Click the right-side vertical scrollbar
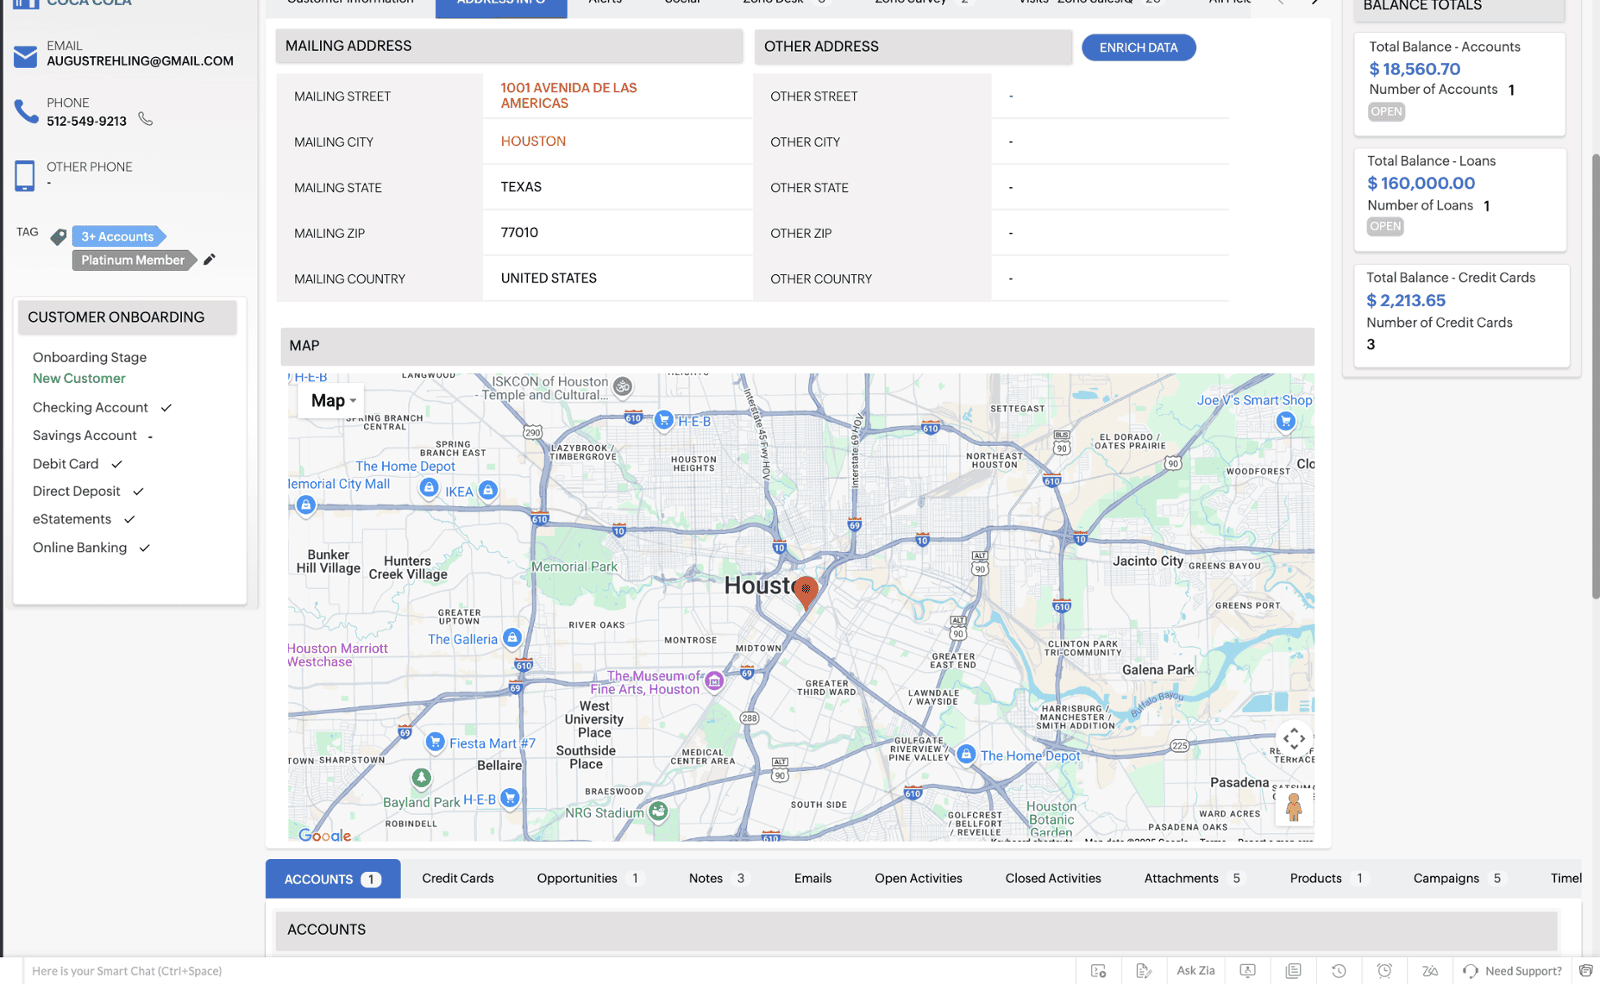Viewport: 1600px width, 984px height. (x=1595, y=376)
